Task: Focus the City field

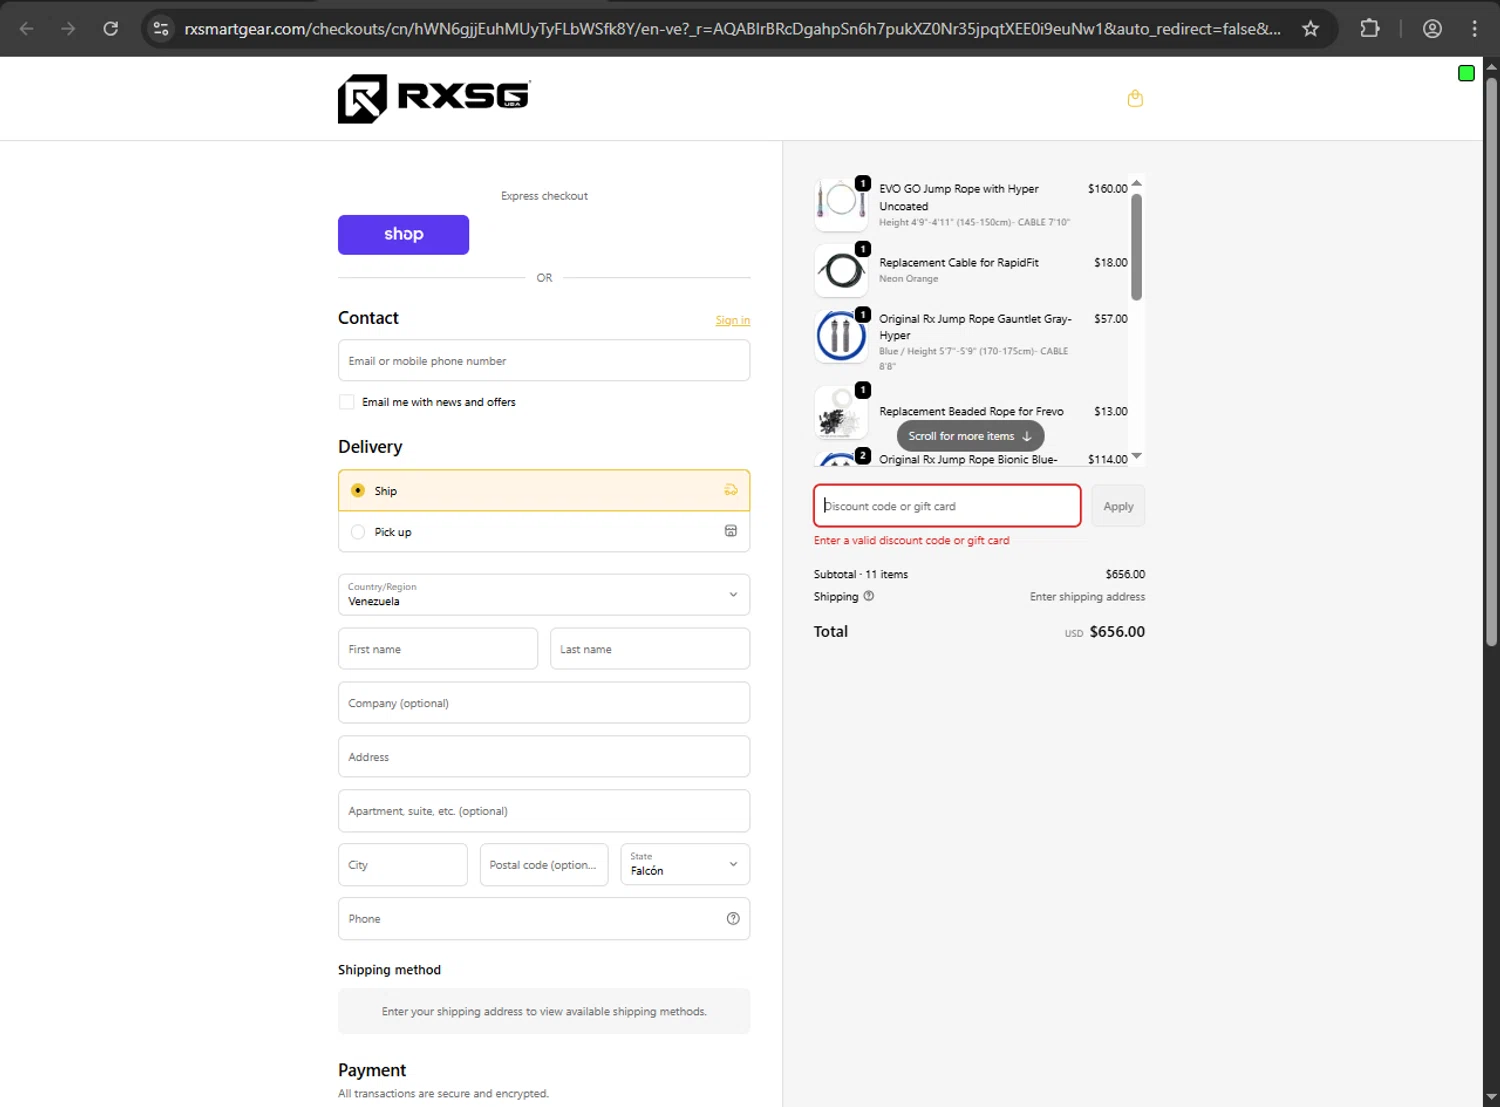Action: pos(403,865)
